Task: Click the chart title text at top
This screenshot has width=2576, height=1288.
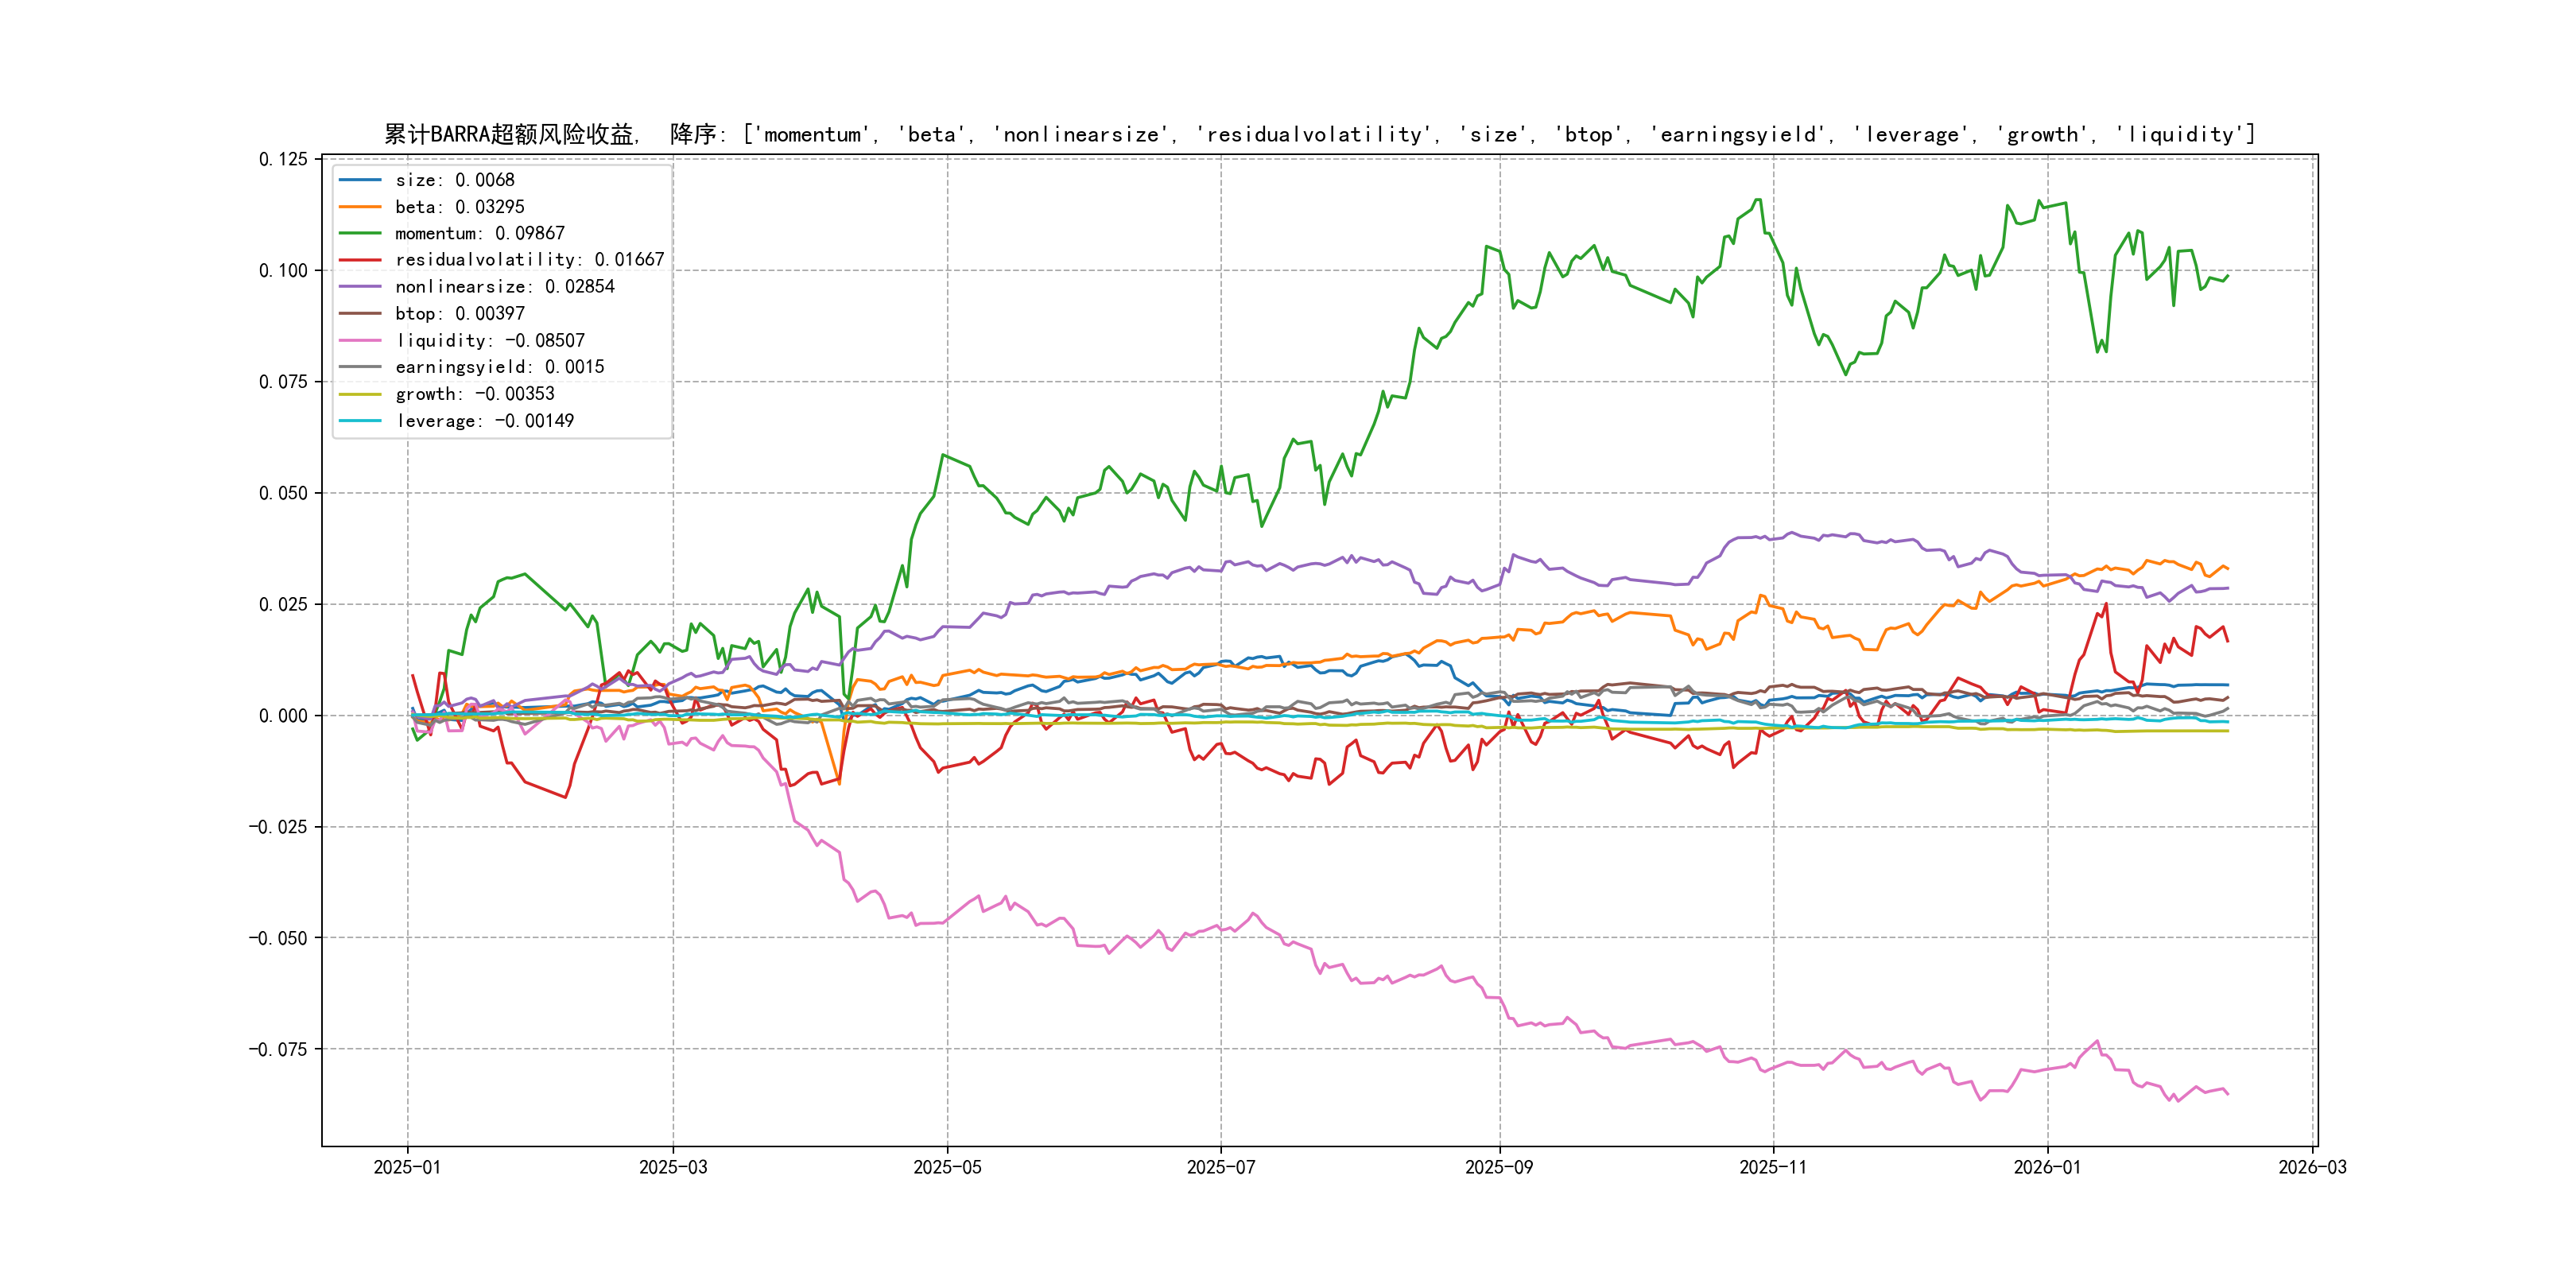Action: 1319,134
